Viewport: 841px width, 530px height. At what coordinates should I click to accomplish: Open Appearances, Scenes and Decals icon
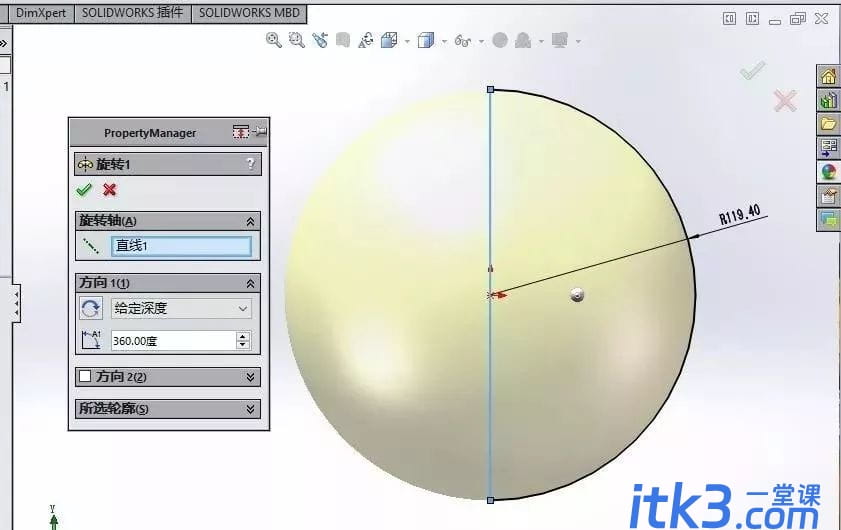829,172
